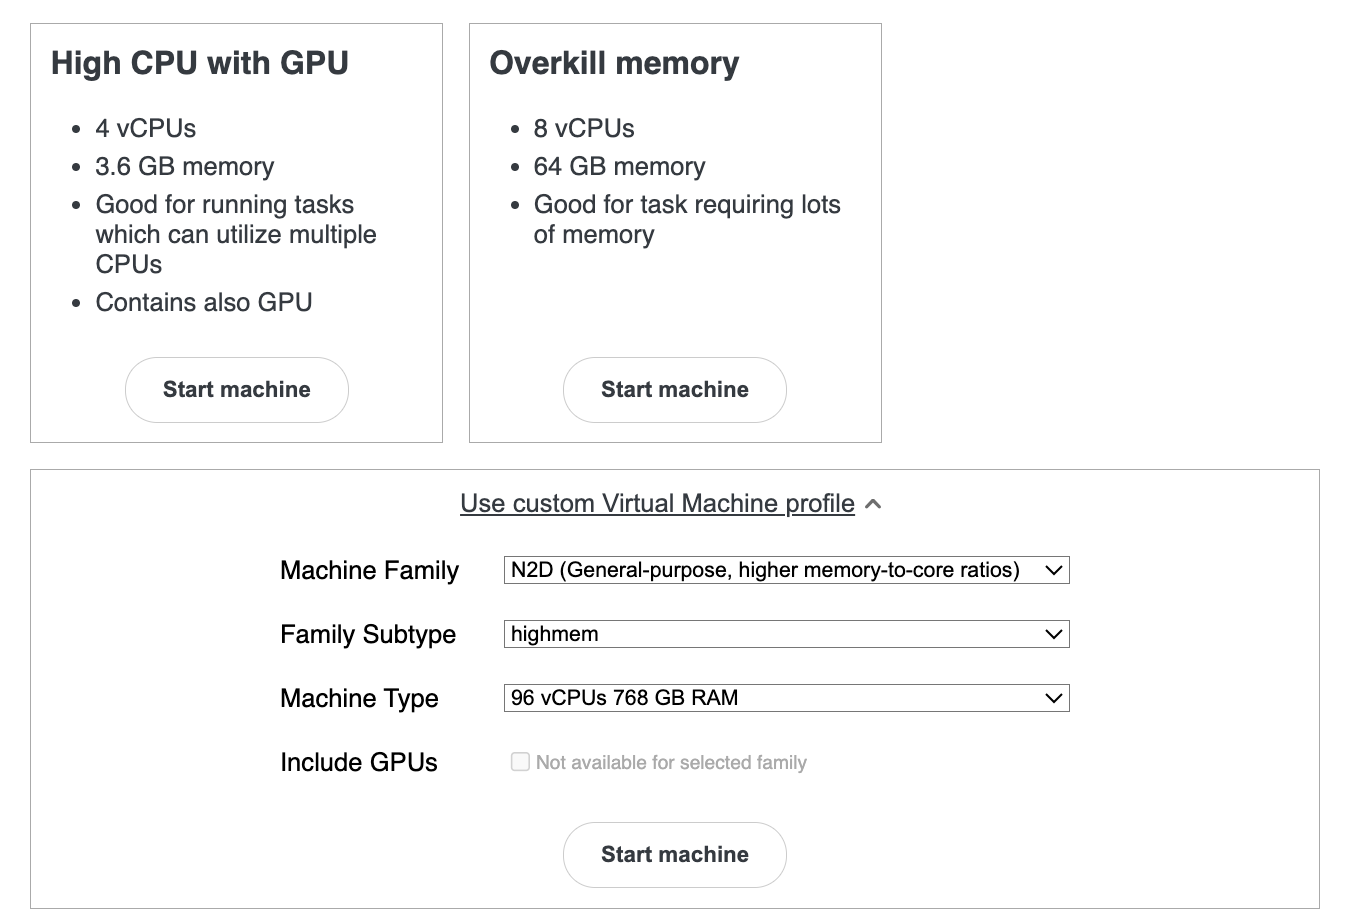
Task: Click the Family Subtype dropdown arrow
Action: (1053, 634)
